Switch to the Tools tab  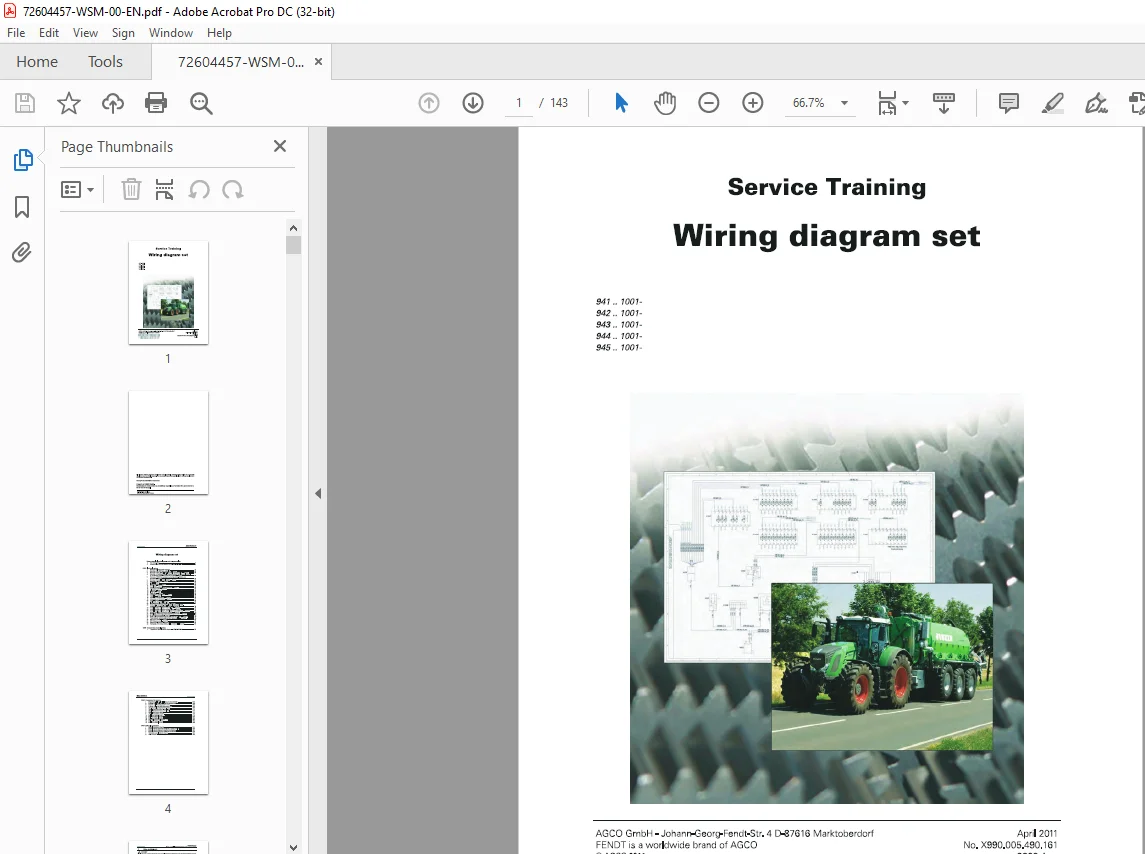click(x=105, y=62)
